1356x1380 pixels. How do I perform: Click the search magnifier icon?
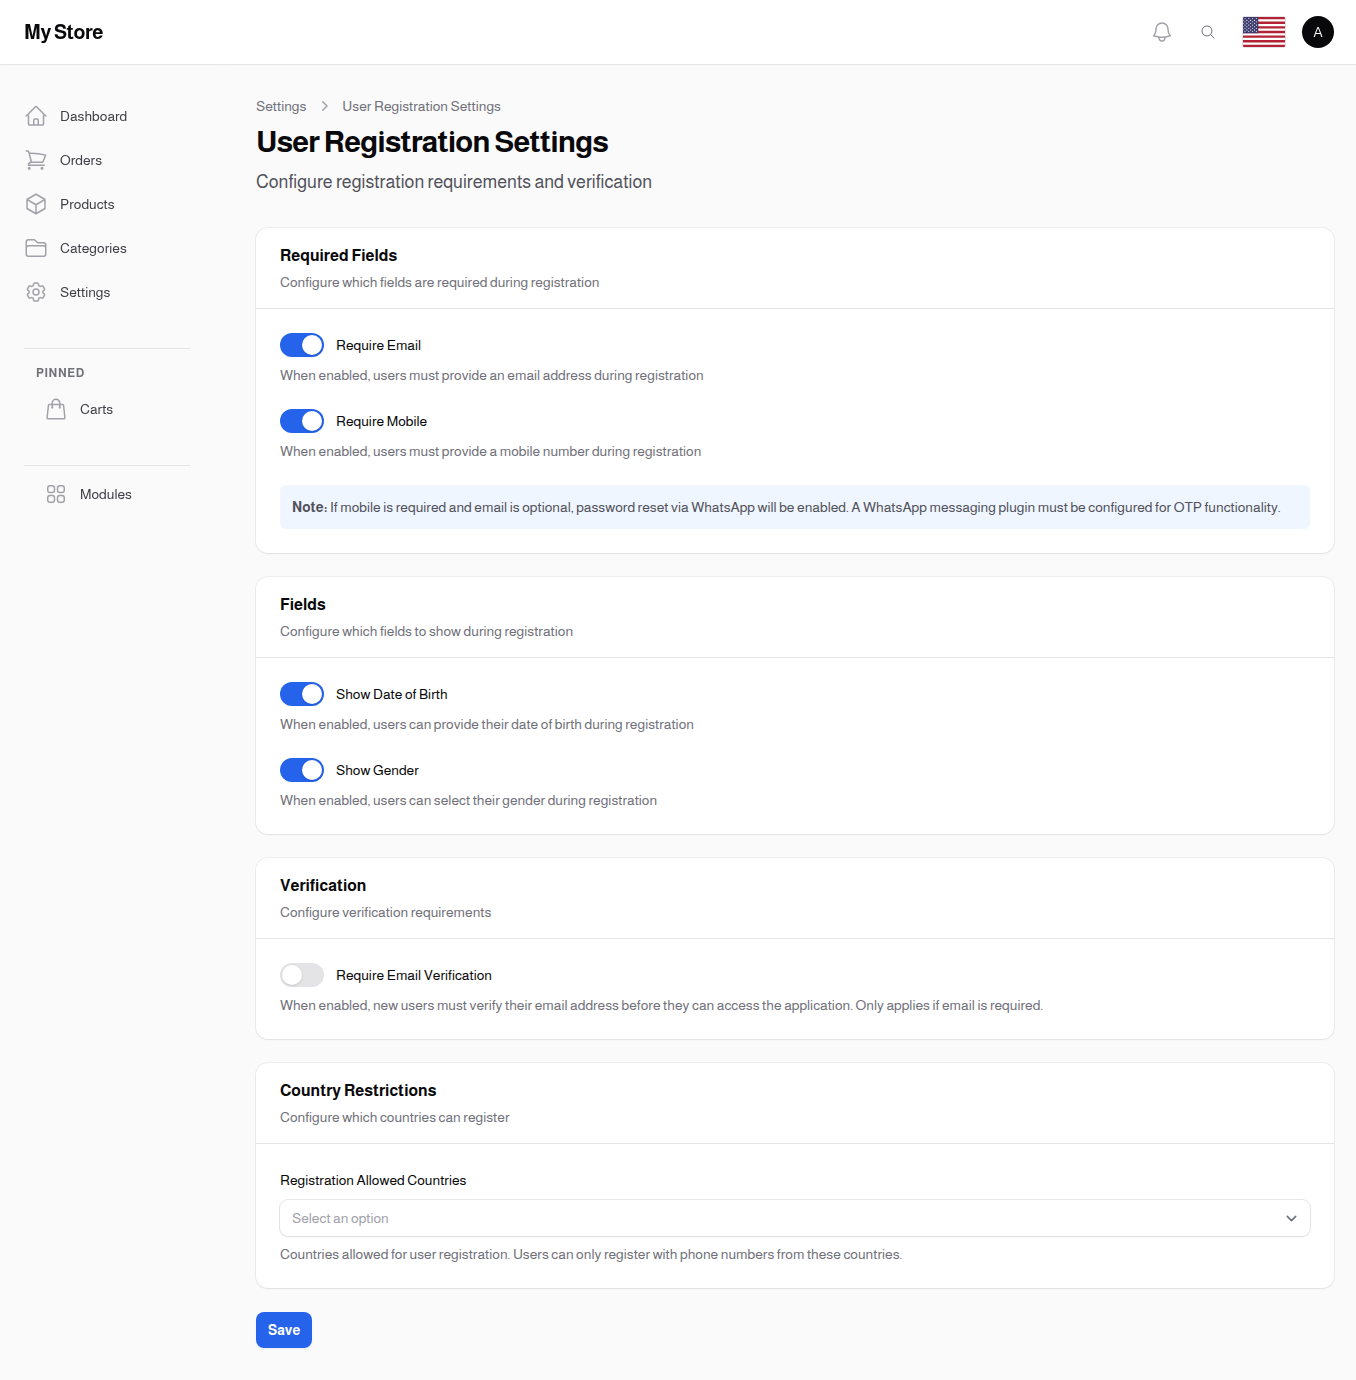[x=1207, y=31]
